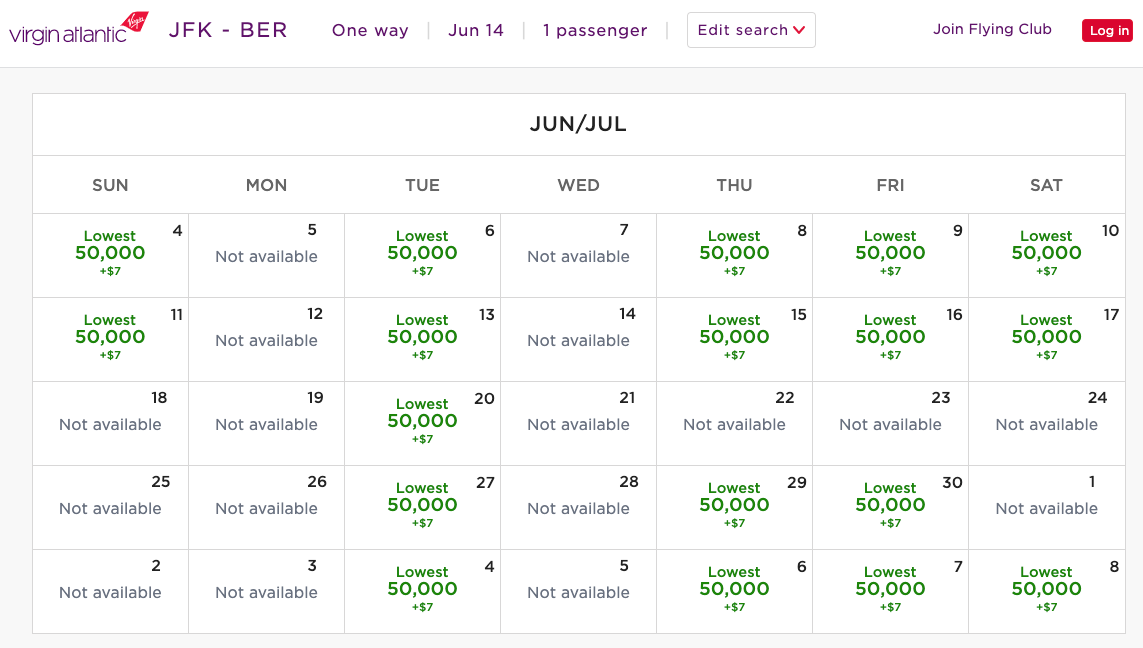Click the June 20 fare cell
The height and width of the screenshot is (648, 1143).
pos(422,423)
